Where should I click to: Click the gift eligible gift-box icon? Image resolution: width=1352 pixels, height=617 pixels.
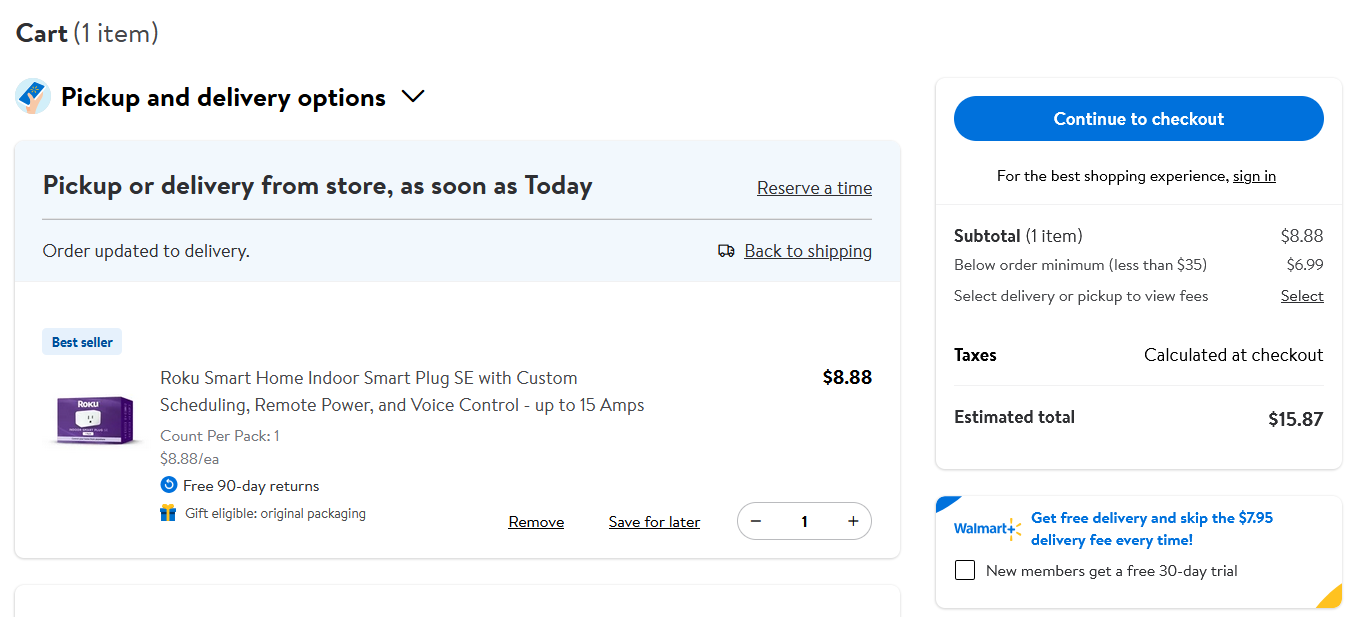[166, 513]
